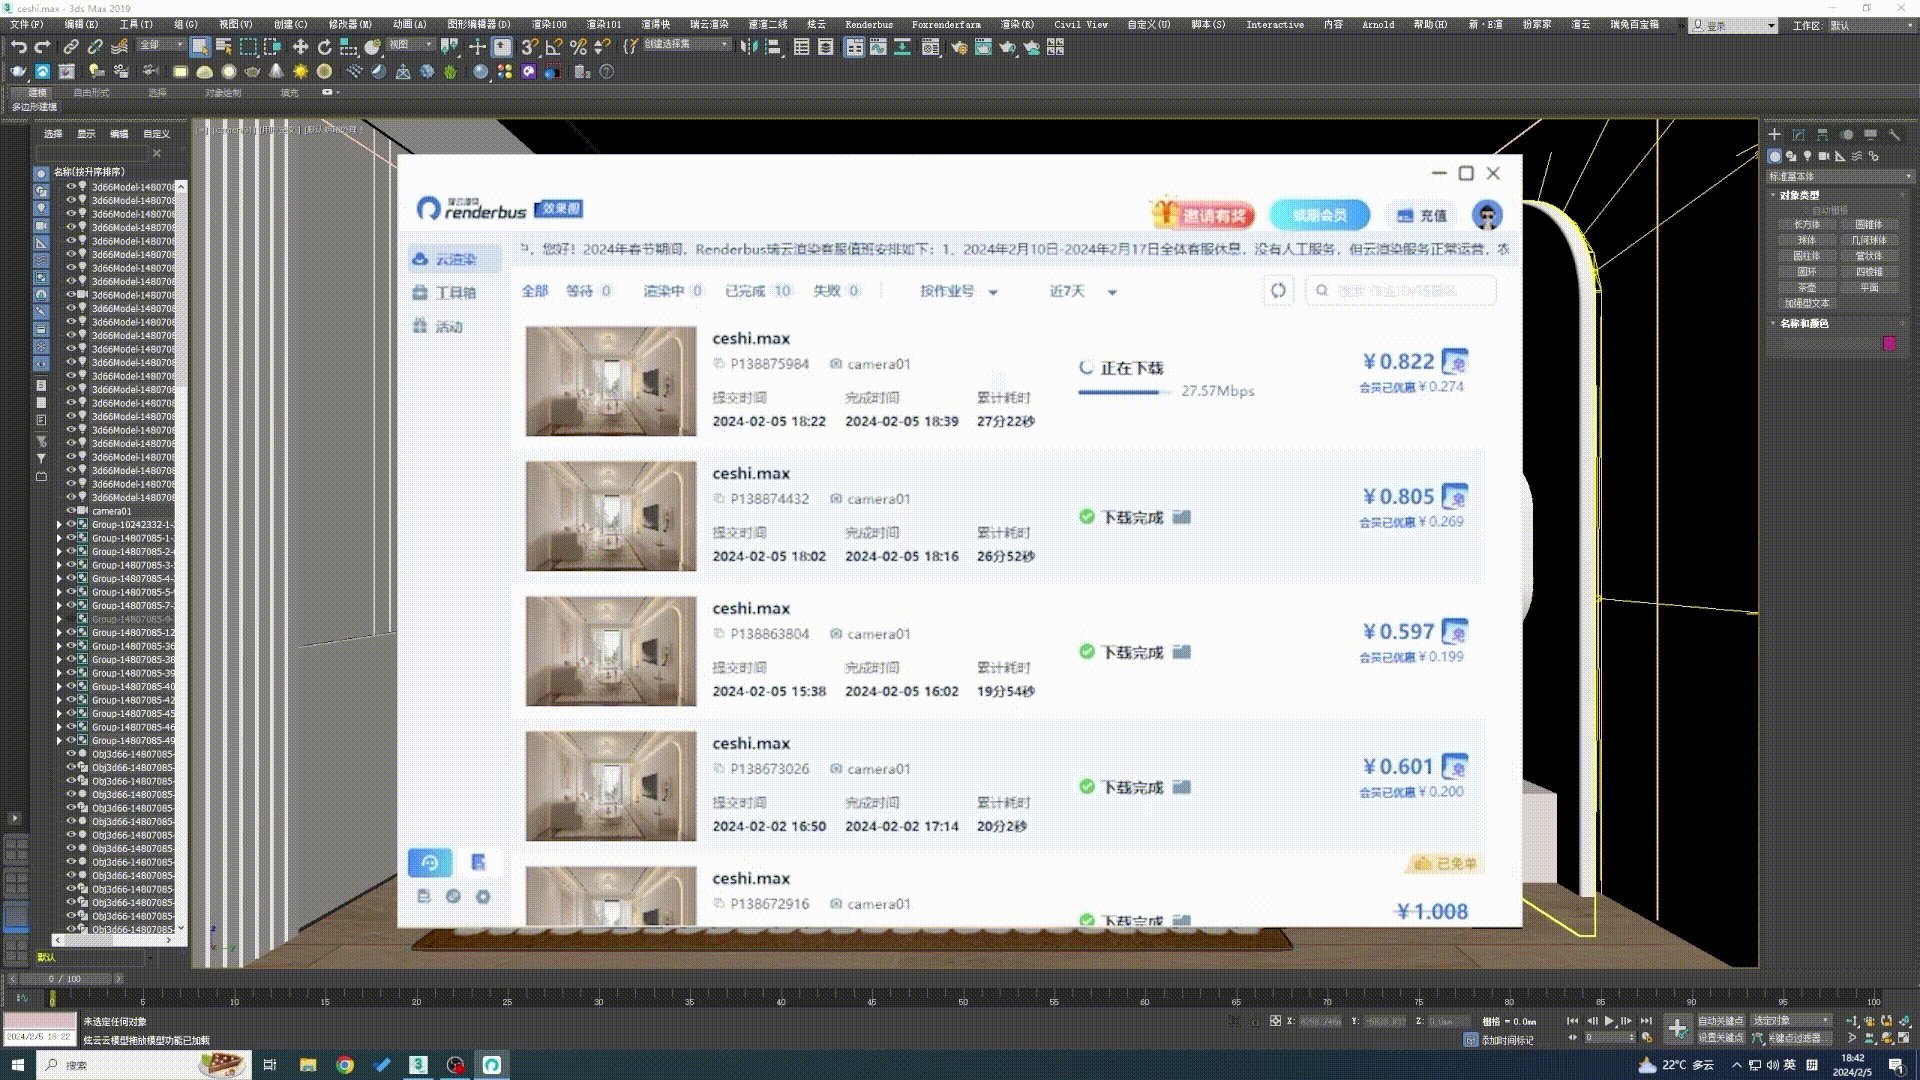Click the cost detail icon beside ¥0.822
1920x1080 pixels.
1455,361
